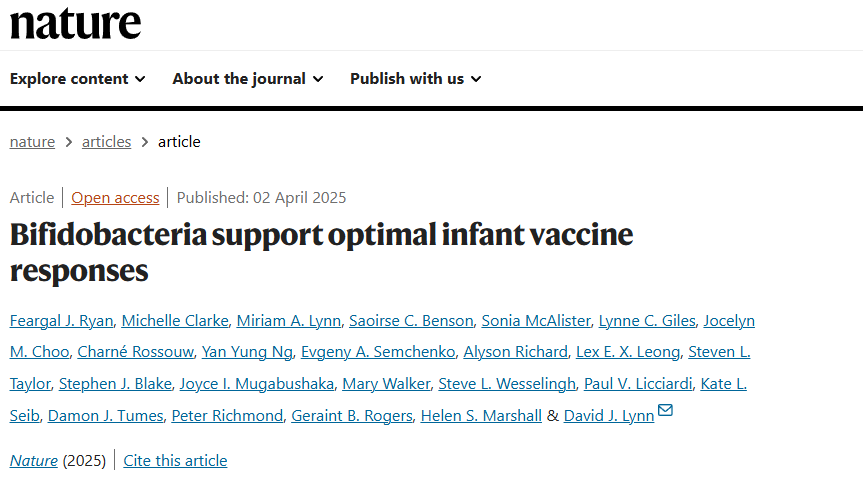Click author Miriam A. Lynn
This screenshot has height=481, width=863.
[x=289, y=321]
